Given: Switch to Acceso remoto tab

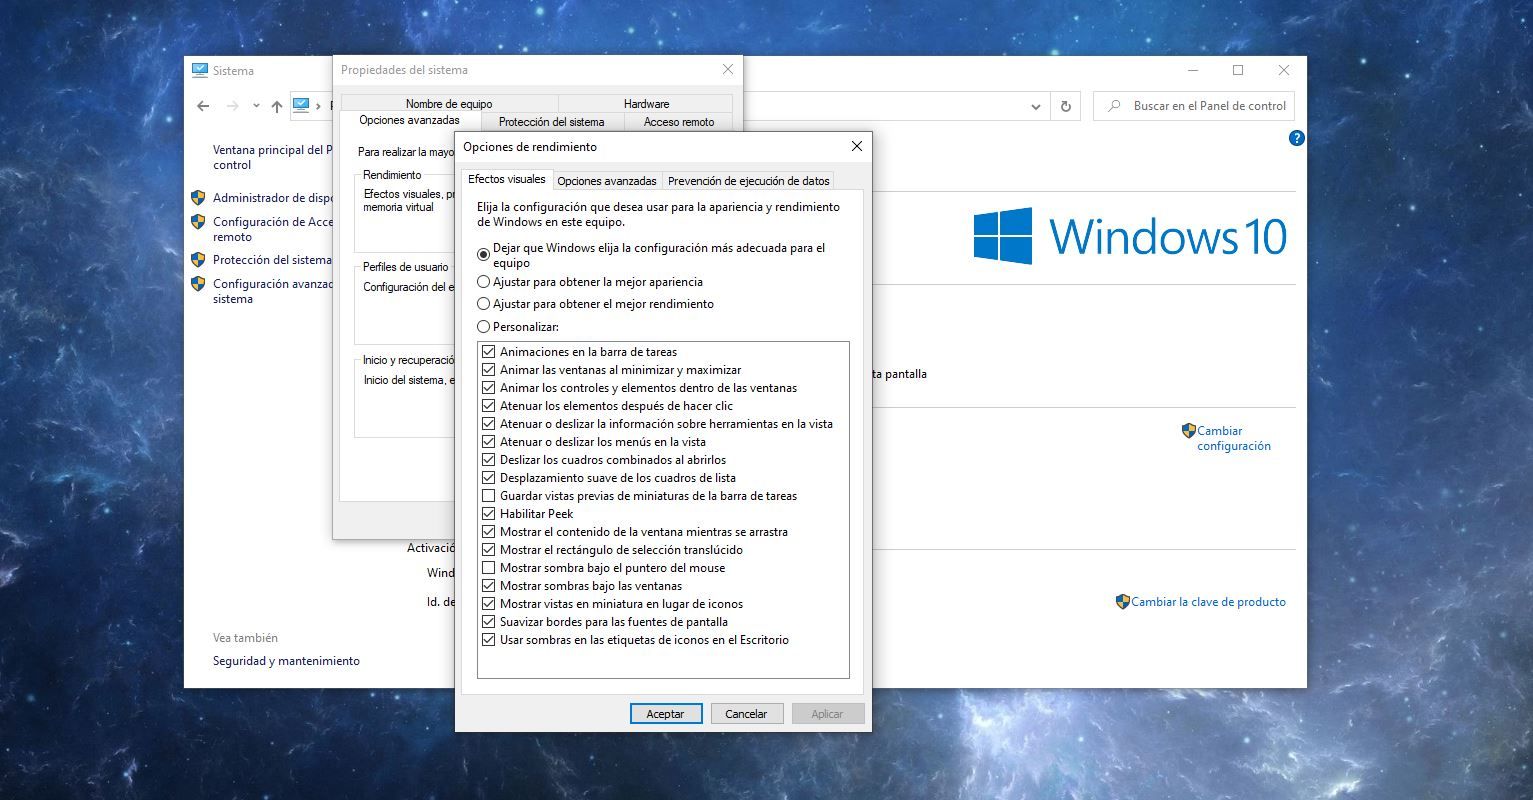Looking at the screenshot, I should pos(679,122).
